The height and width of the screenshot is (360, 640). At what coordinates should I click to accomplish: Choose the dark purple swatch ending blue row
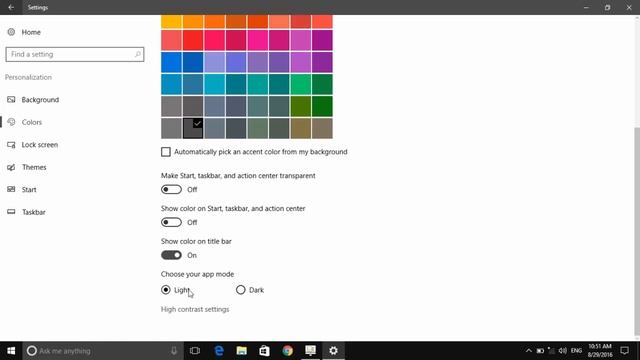(322, 62)
